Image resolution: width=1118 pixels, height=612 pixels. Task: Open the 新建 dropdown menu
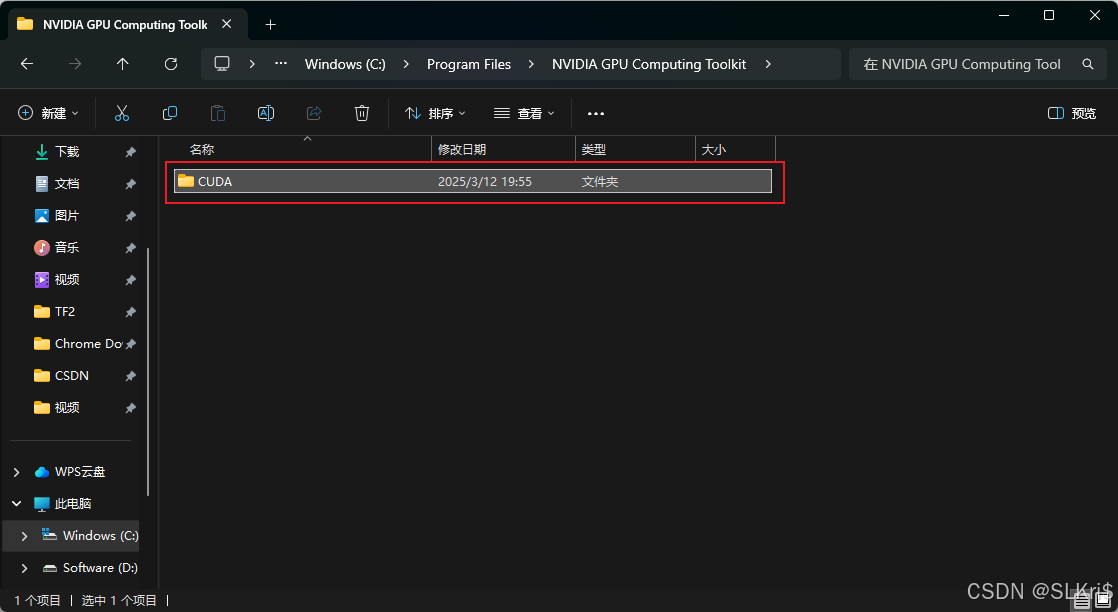[x=48, y=113]
